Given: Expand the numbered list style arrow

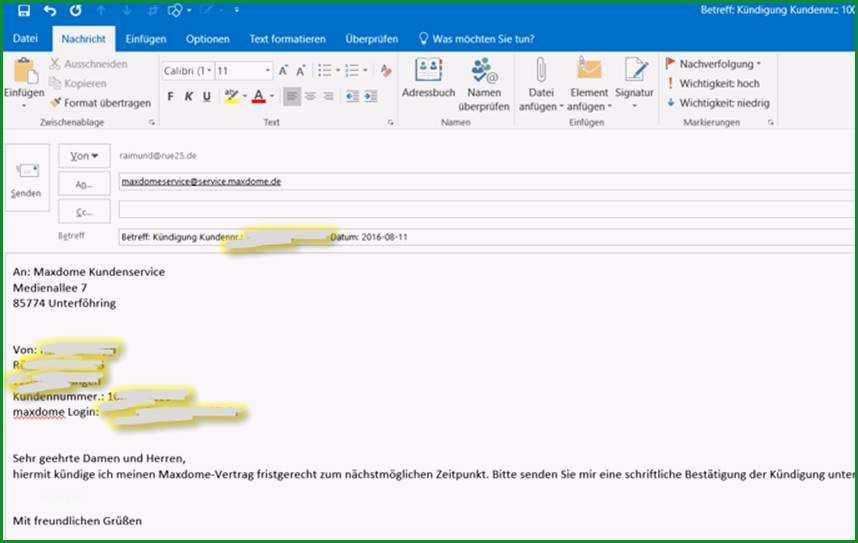Looking at the screenshot, I should [x=365, y=71].
